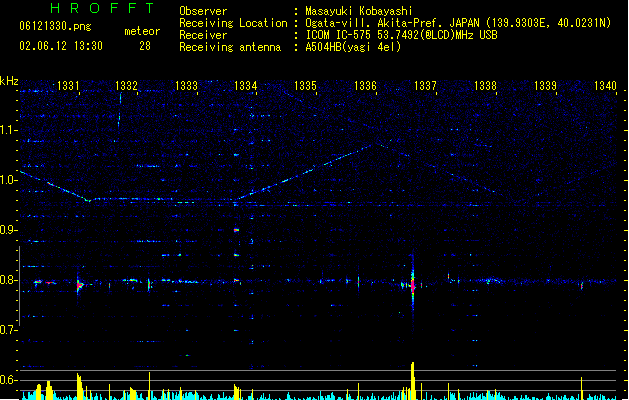Click the 0.8 kHz axis label
Screen dimensions: 629x400
pos(8,280)
